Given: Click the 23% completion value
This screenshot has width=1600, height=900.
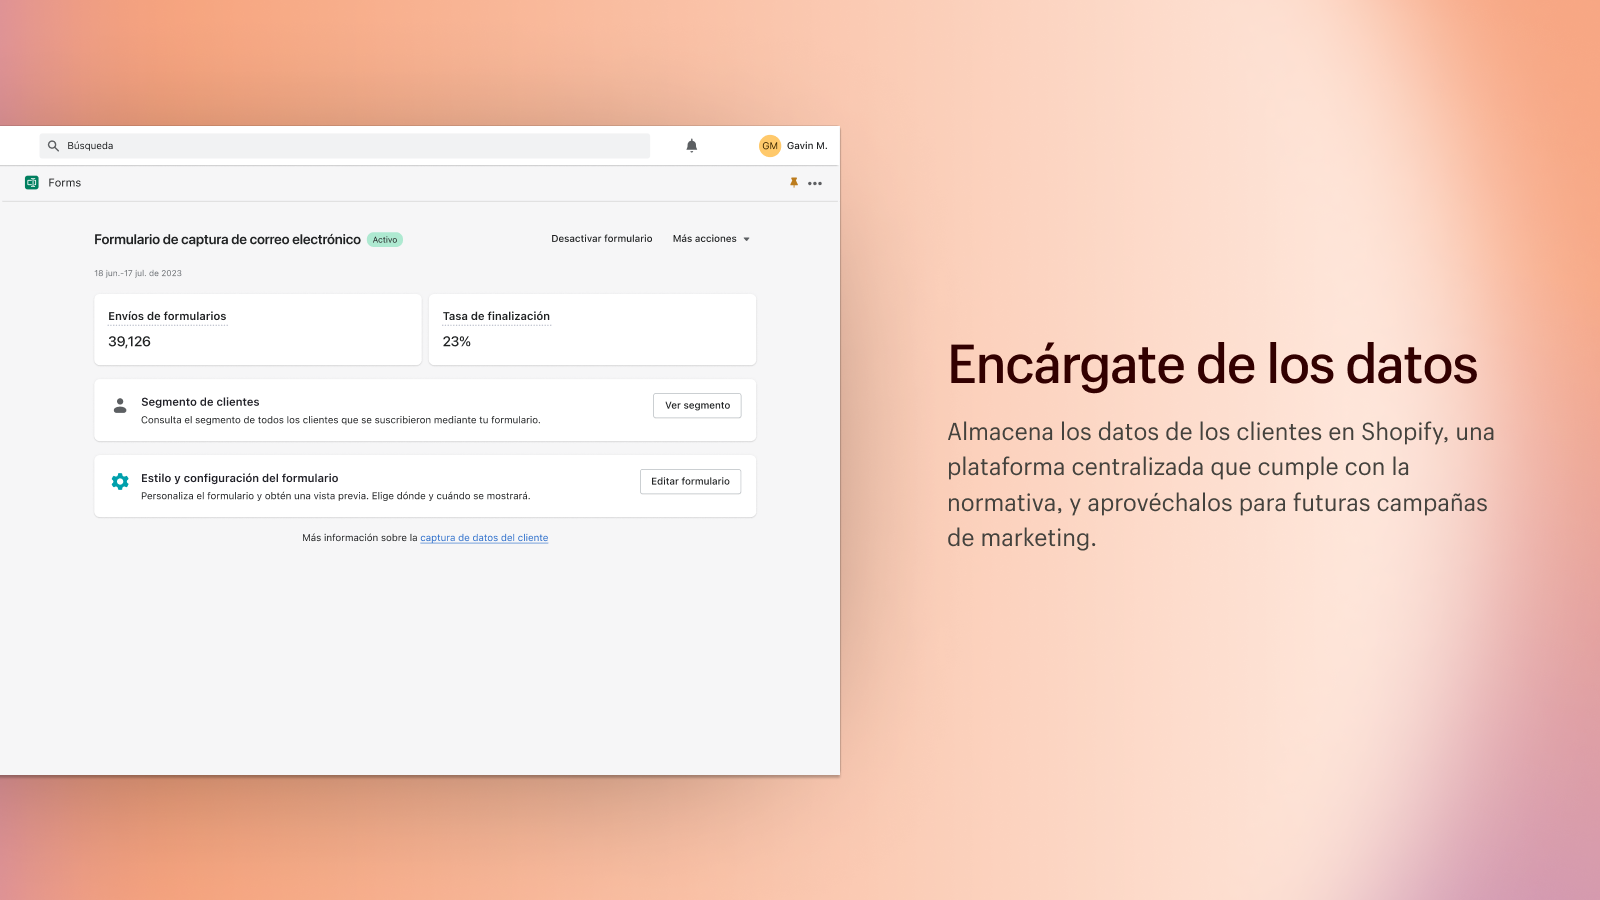Looking at the screenshot, I should coord(457,342).
